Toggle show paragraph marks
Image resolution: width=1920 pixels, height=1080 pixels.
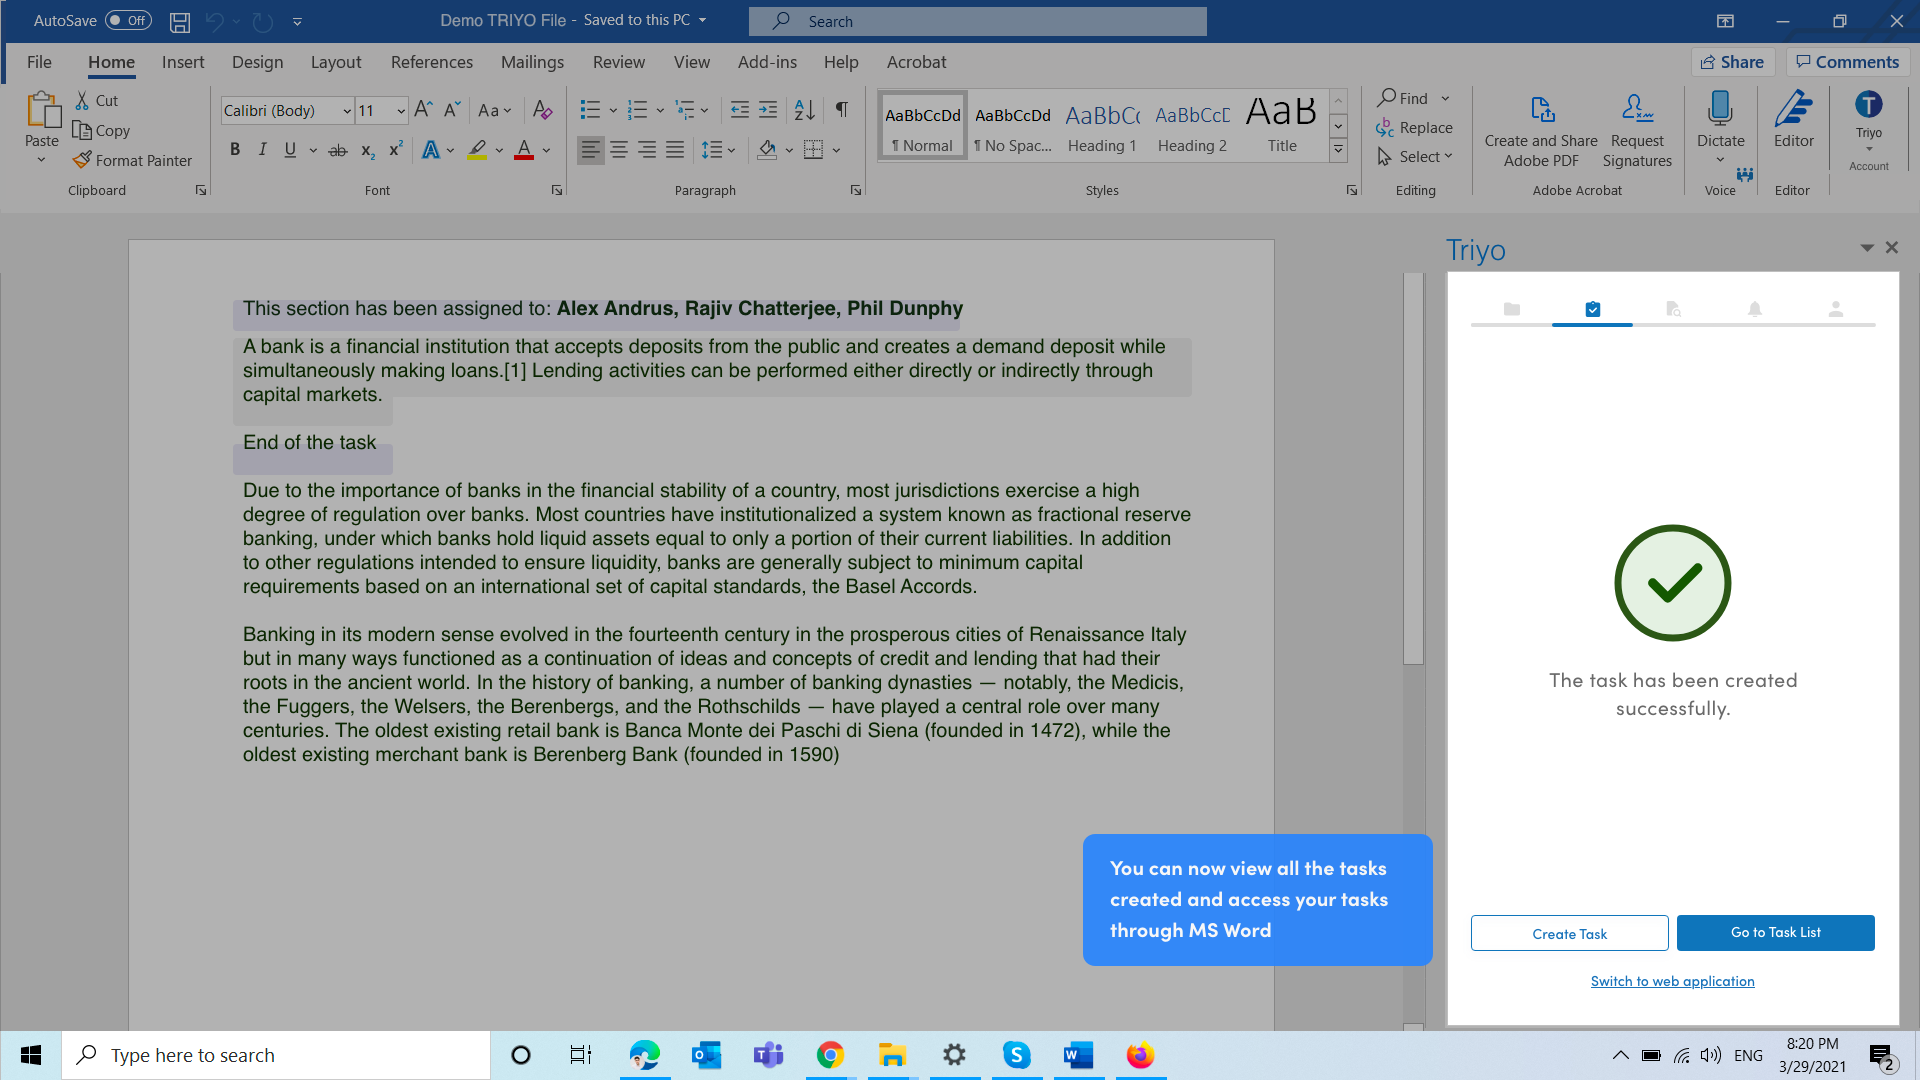[x=841, y=110]
